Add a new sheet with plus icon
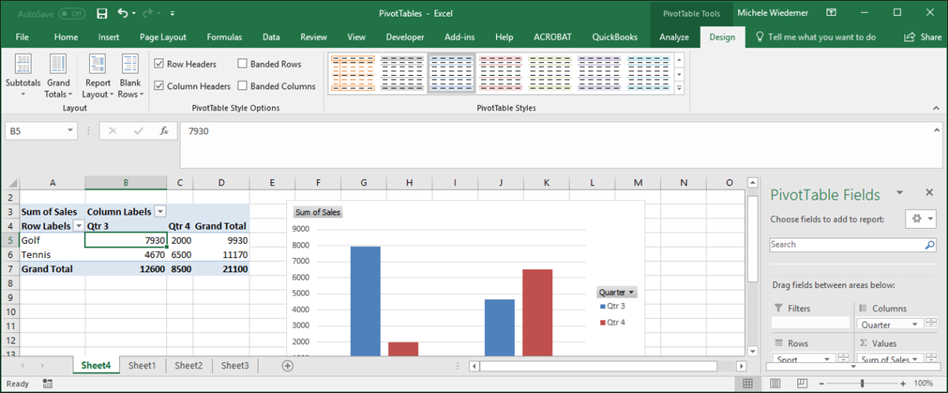Image resolution: width=948 pixels, height=393 pixels. (288, 365)
